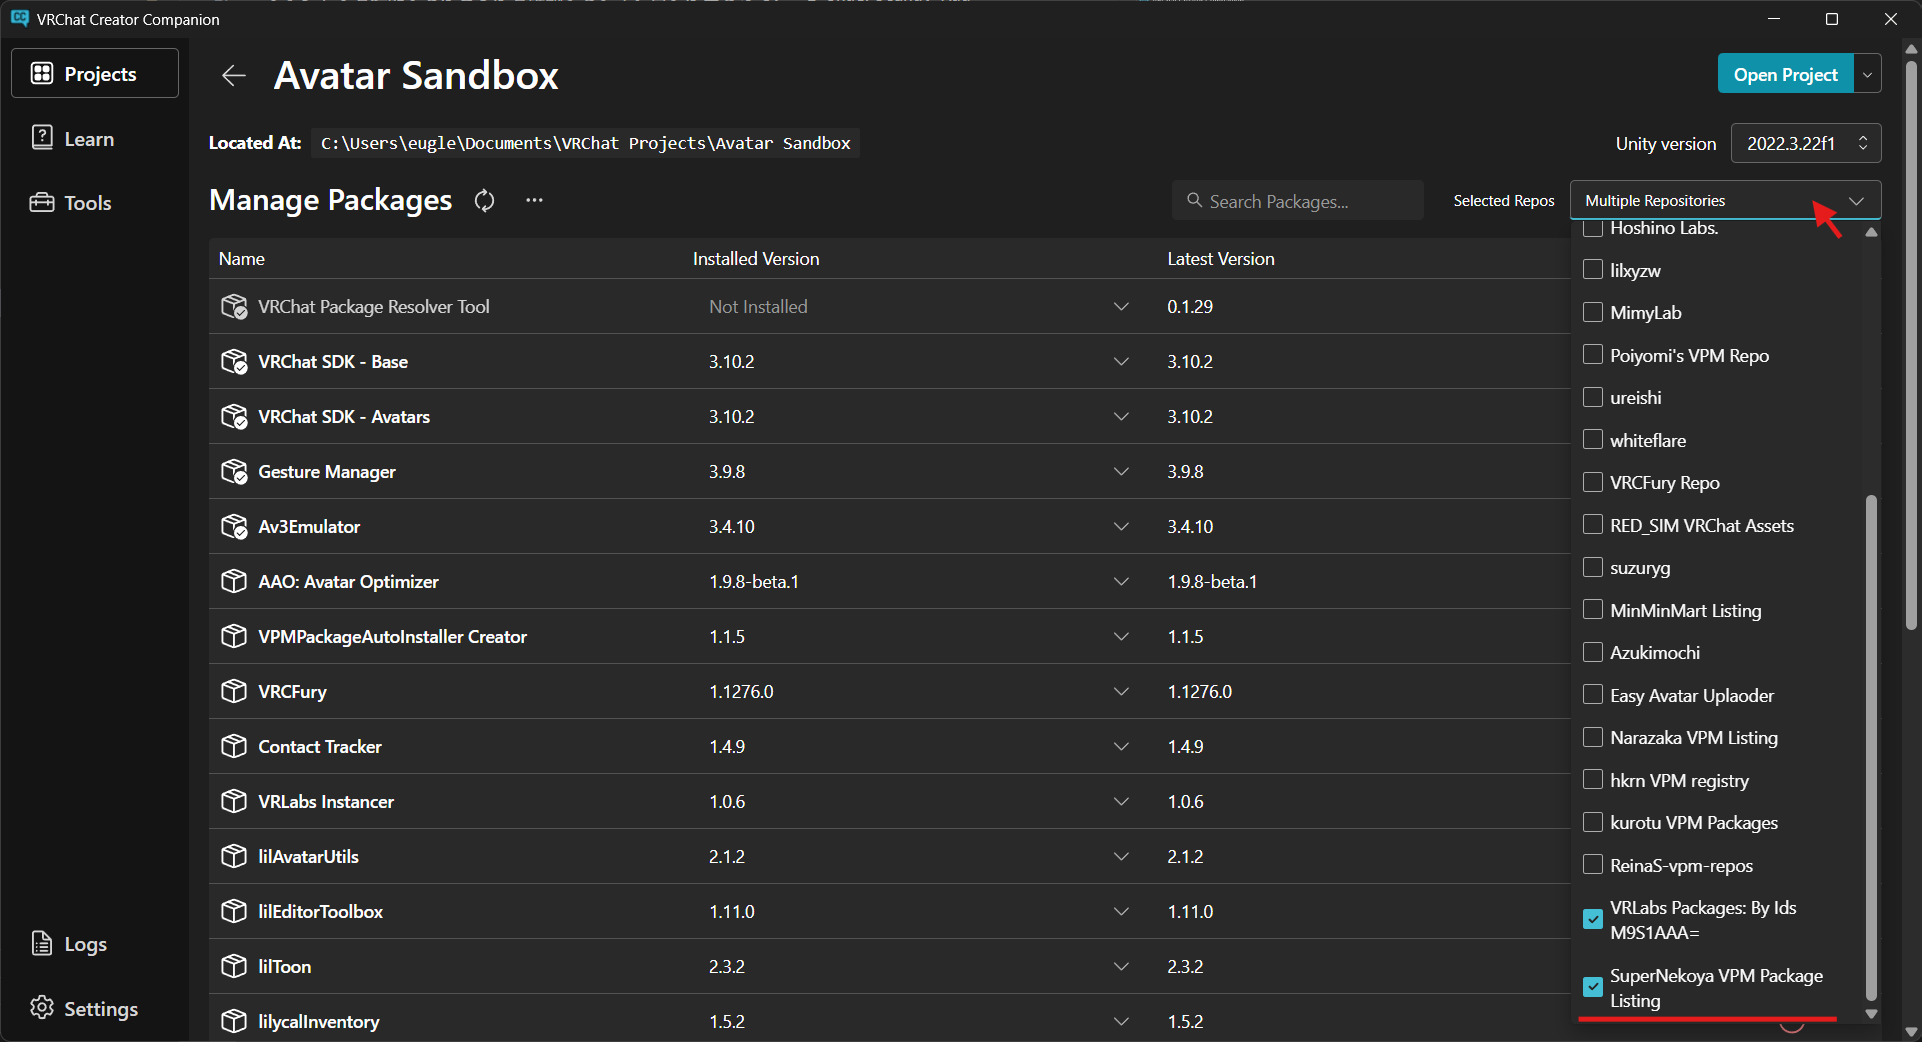Click the VRLabs Instancer package icon
Viewport: 1922px width, 1042px height.
pyautogui.click(x=234, y=802)
